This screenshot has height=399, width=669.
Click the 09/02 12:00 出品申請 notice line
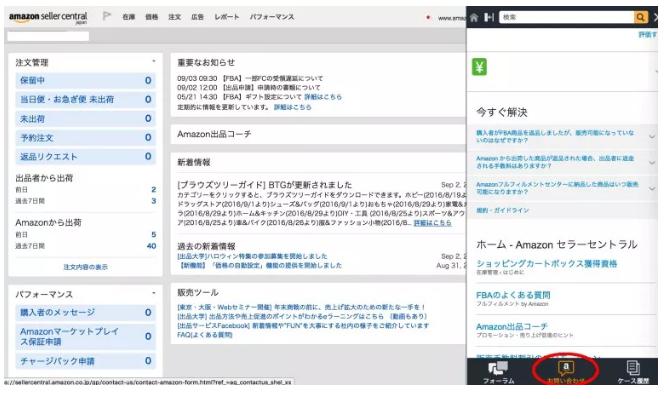[x=249, y=87]
